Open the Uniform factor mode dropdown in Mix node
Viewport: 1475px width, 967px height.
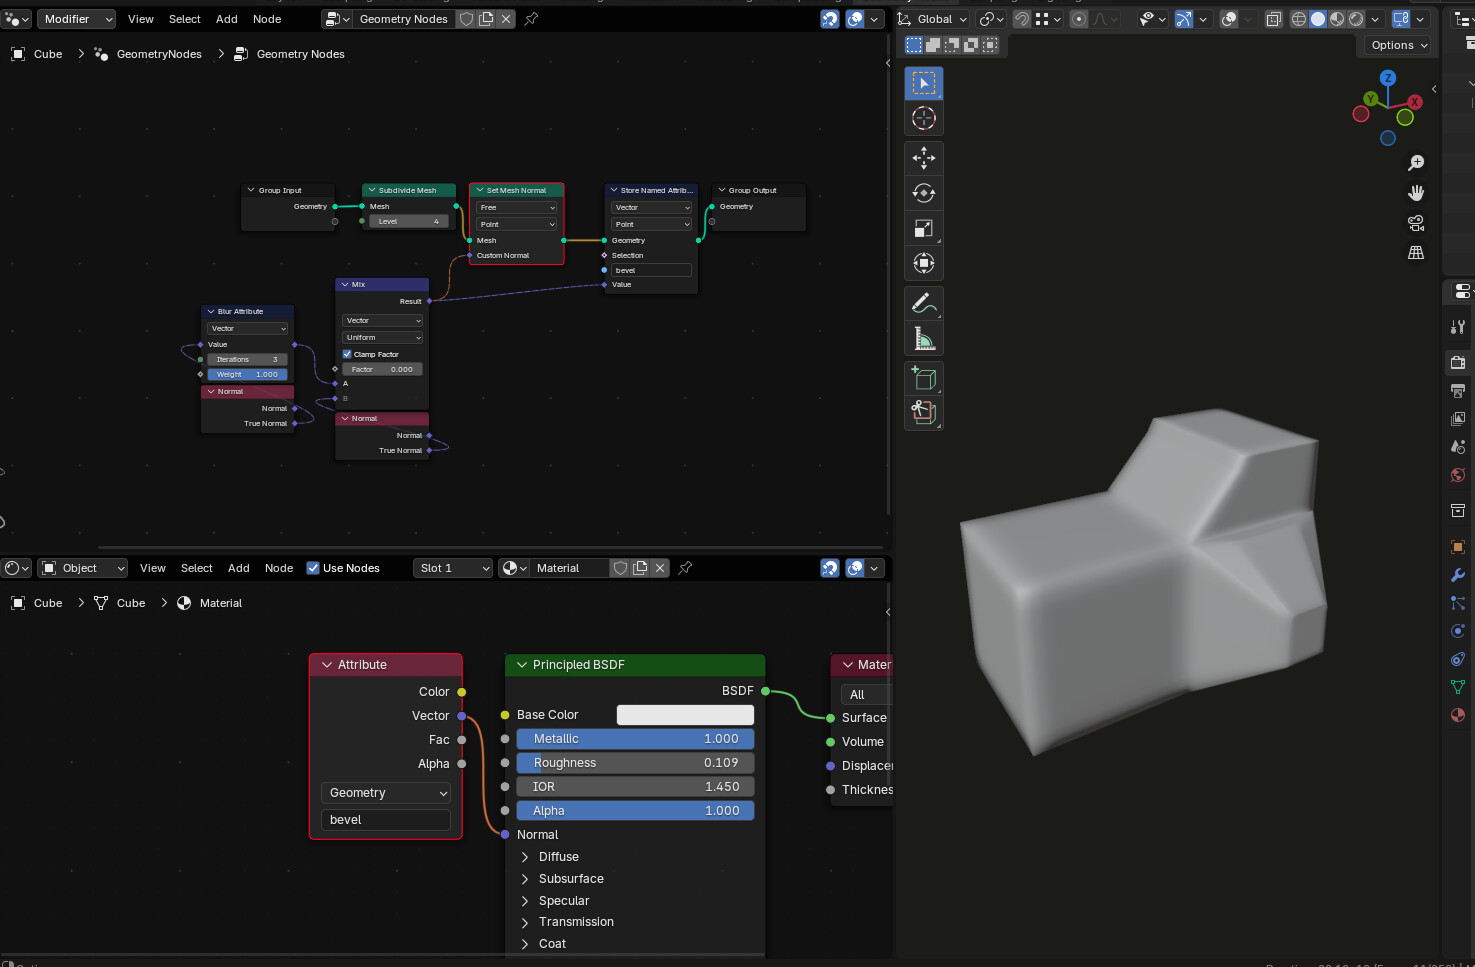click(x=383, y=338)
